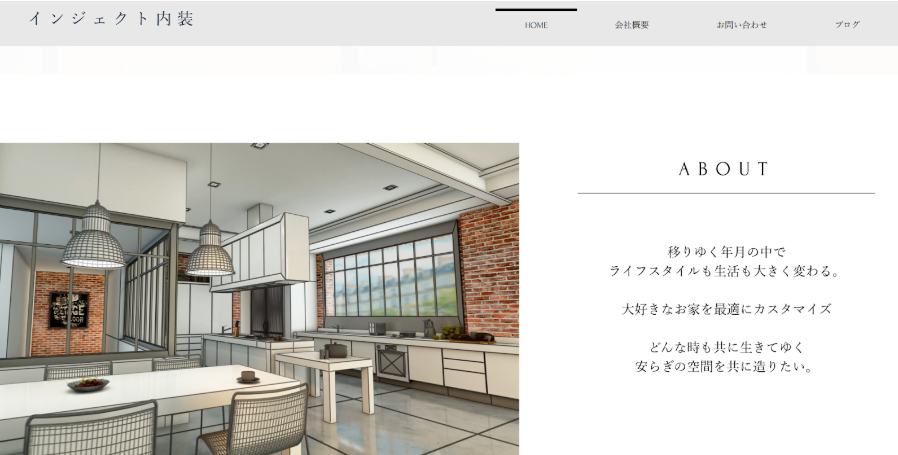Viewport: 898px width, 455px height.
Task: Click the line 安らぎの空間を共に造りたい。
Action: (x=726, y=366)
